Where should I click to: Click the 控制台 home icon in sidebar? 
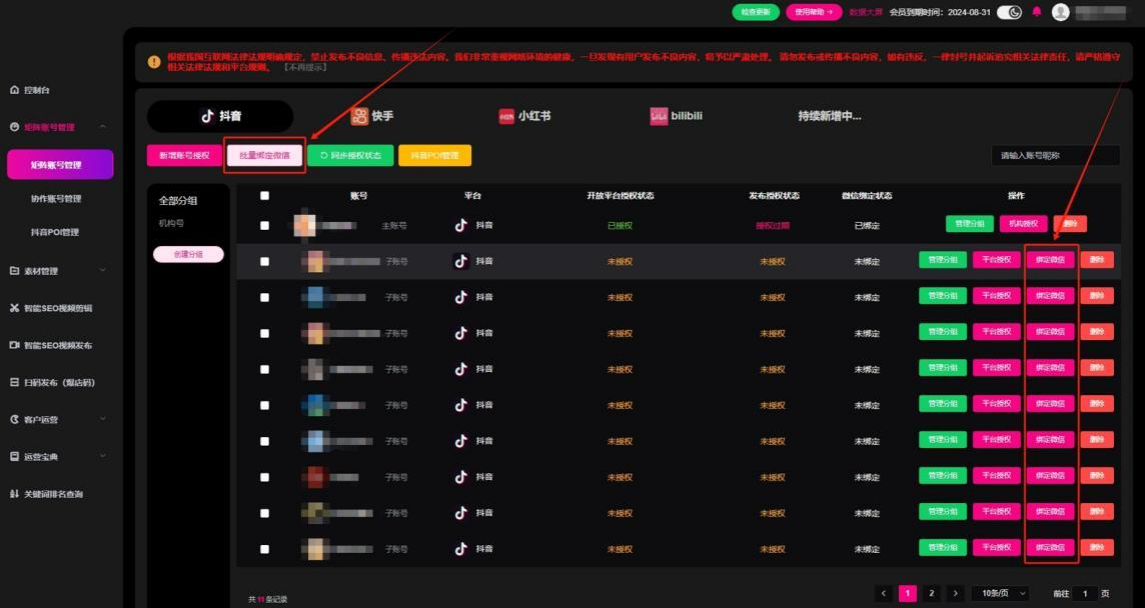point(14,90)
